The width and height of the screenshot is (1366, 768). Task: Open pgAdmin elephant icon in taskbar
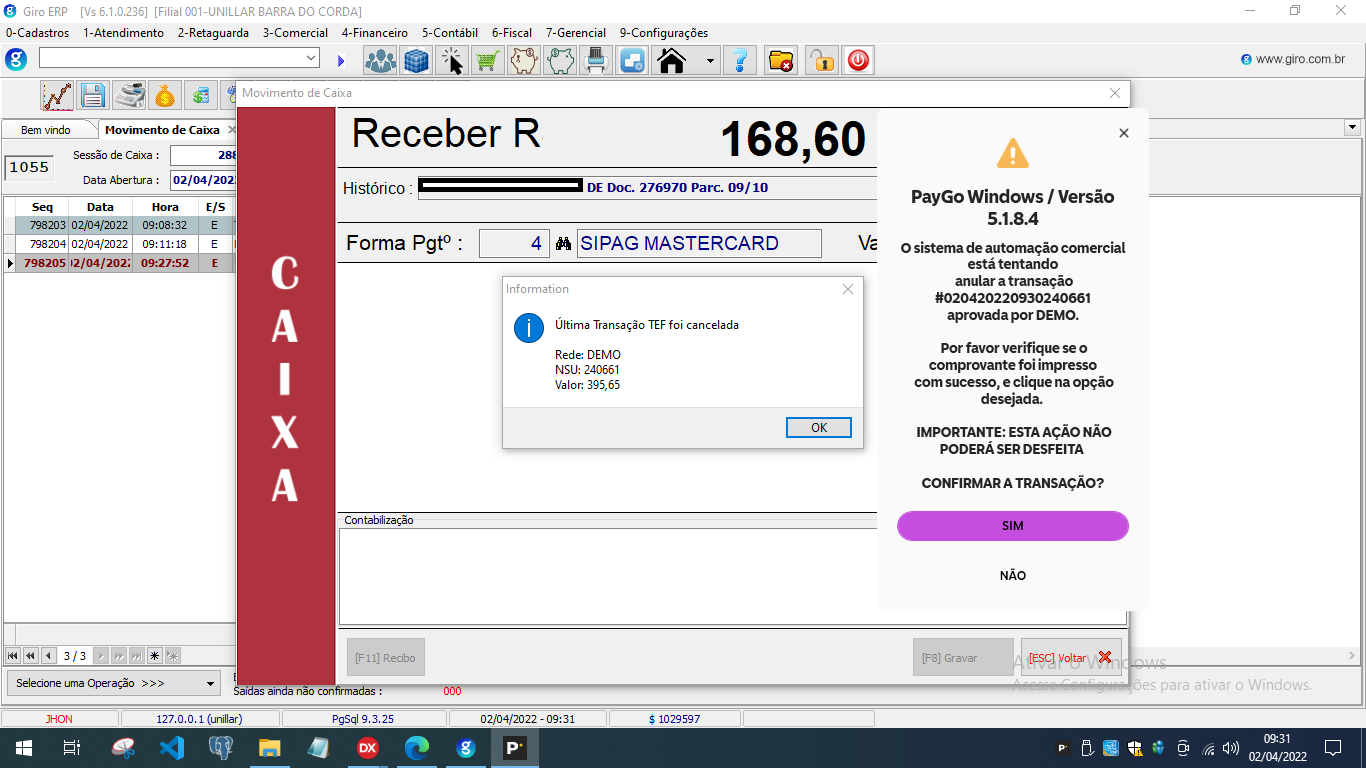220,747
